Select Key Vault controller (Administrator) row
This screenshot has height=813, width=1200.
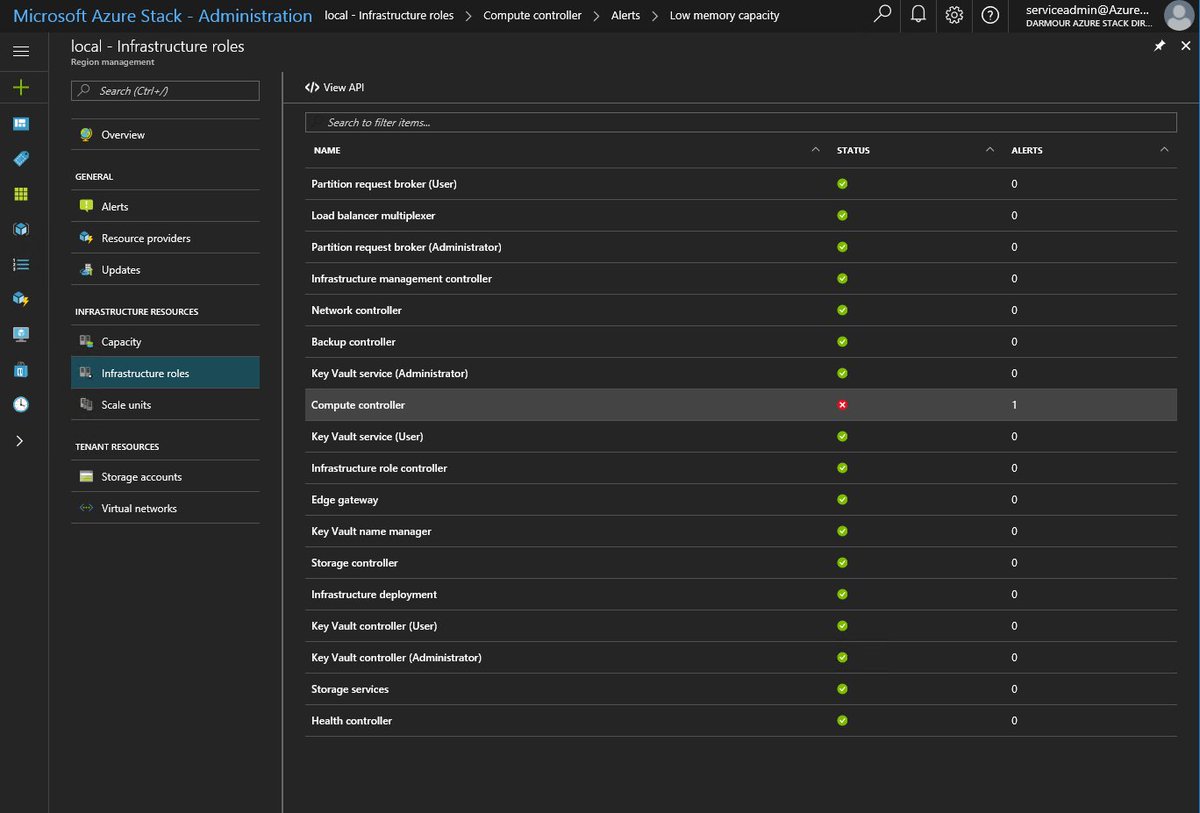tap(741, 657)
